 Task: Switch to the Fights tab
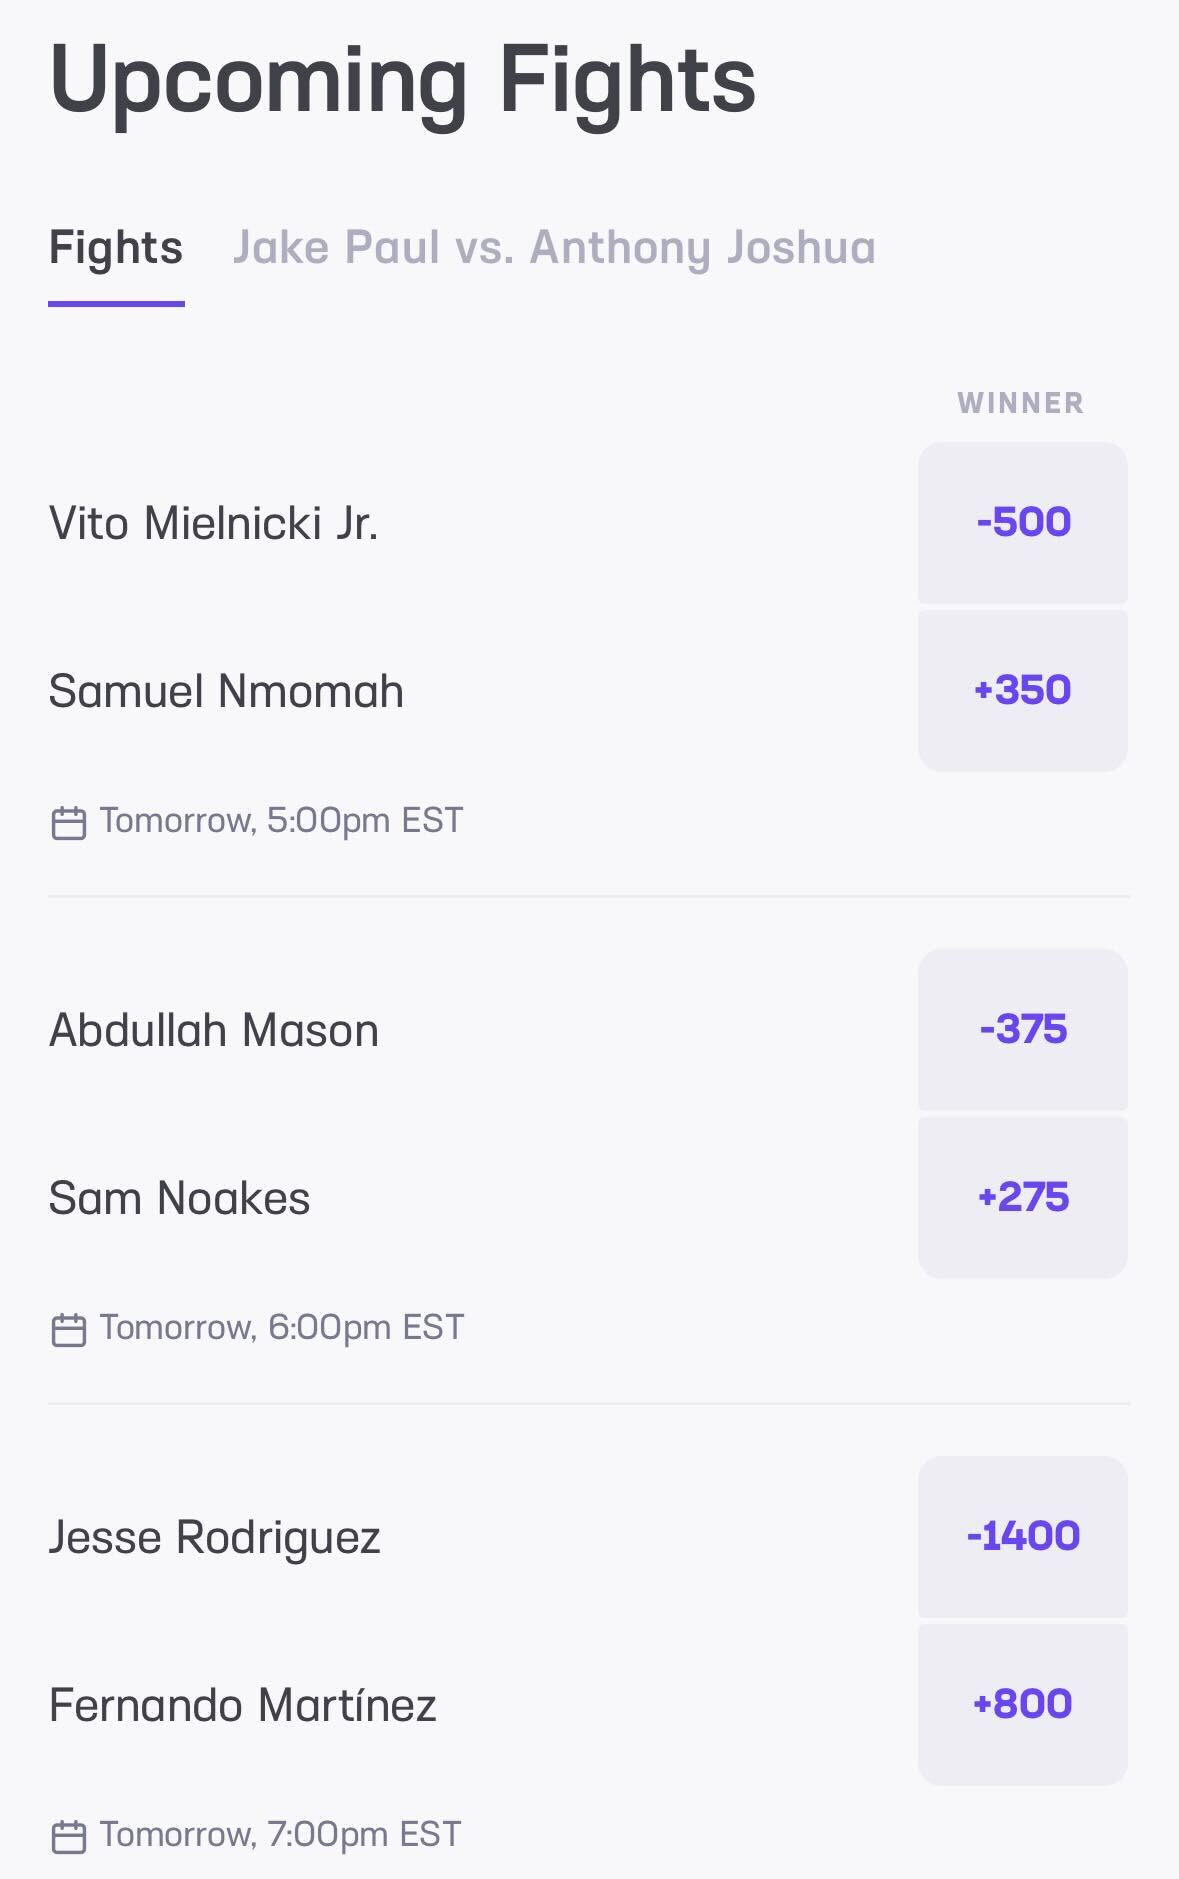pyautogui.click(x=116, y=248)
